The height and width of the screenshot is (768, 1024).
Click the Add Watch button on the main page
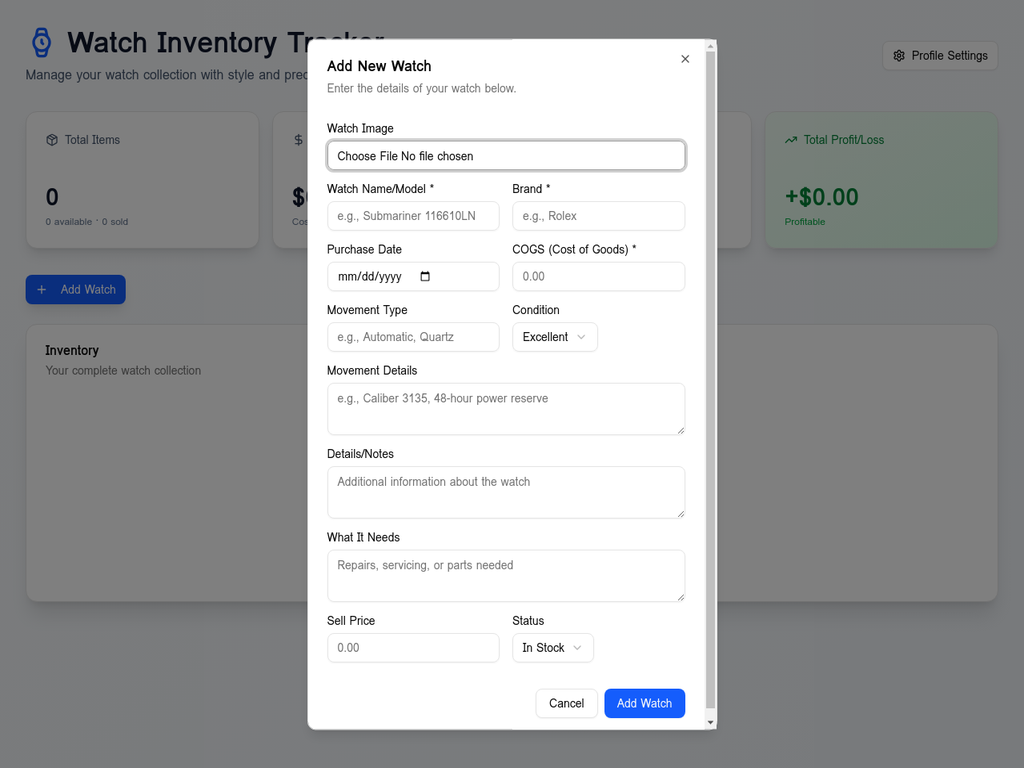pyautogui.click(x=76, y=289)
